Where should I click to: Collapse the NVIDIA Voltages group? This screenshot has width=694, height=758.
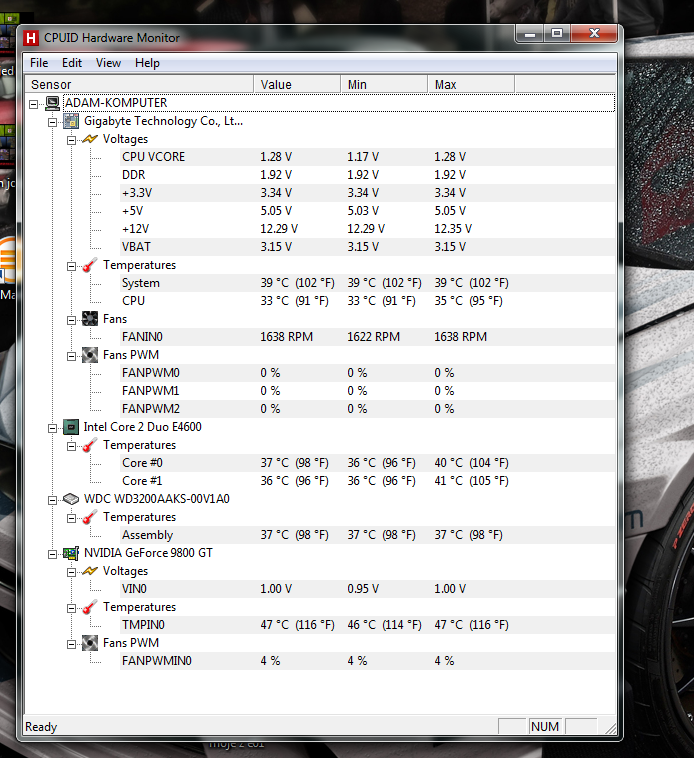[x=71, y=572]
